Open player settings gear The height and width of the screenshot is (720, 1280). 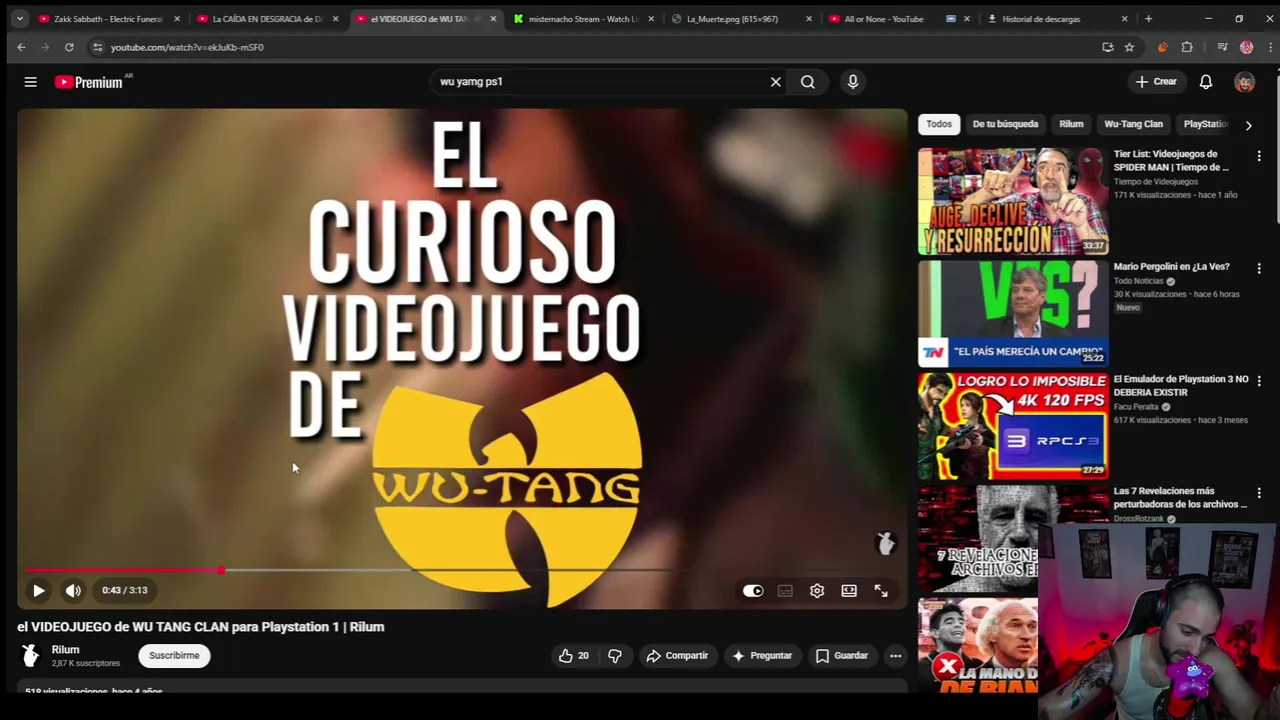coord(817,591)
